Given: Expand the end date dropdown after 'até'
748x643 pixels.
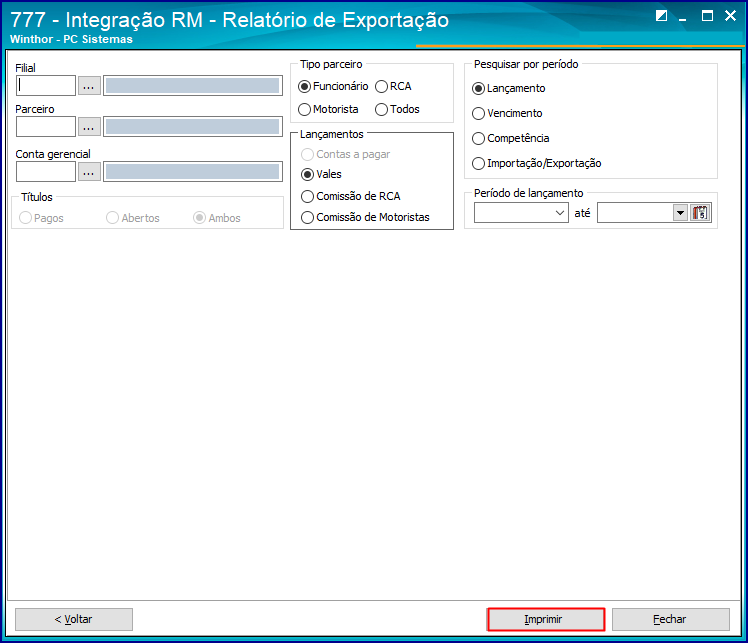Looking at the screenshot, I should pyautogui.click(x=680, y=213).
